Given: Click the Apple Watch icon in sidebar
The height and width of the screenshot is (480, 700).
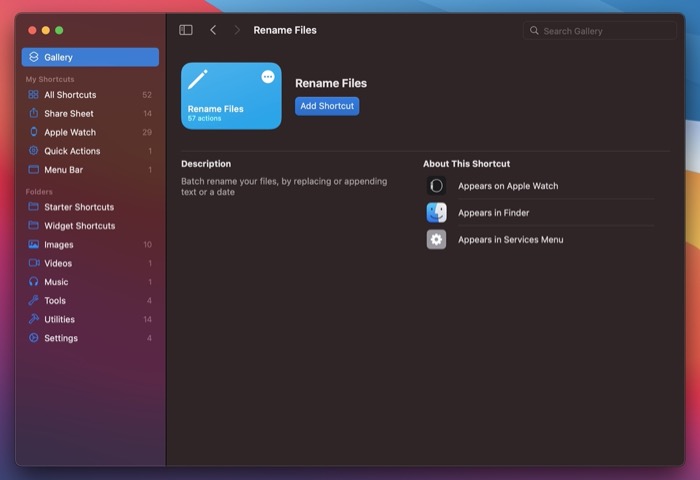Looking at the screenshot, I should click(x=33, y=132).
